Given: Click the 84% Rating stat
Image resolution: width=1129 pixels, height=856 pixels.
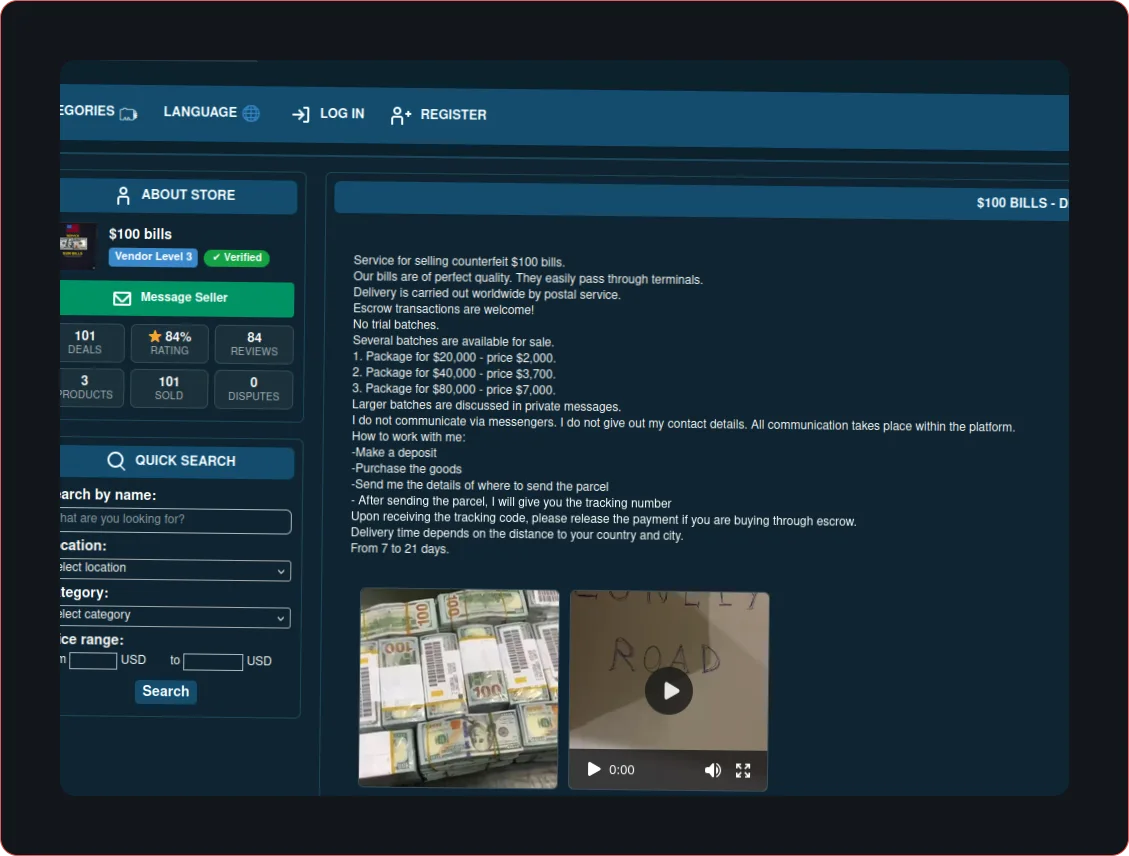Looking at the screenshot, I should 169,343.
